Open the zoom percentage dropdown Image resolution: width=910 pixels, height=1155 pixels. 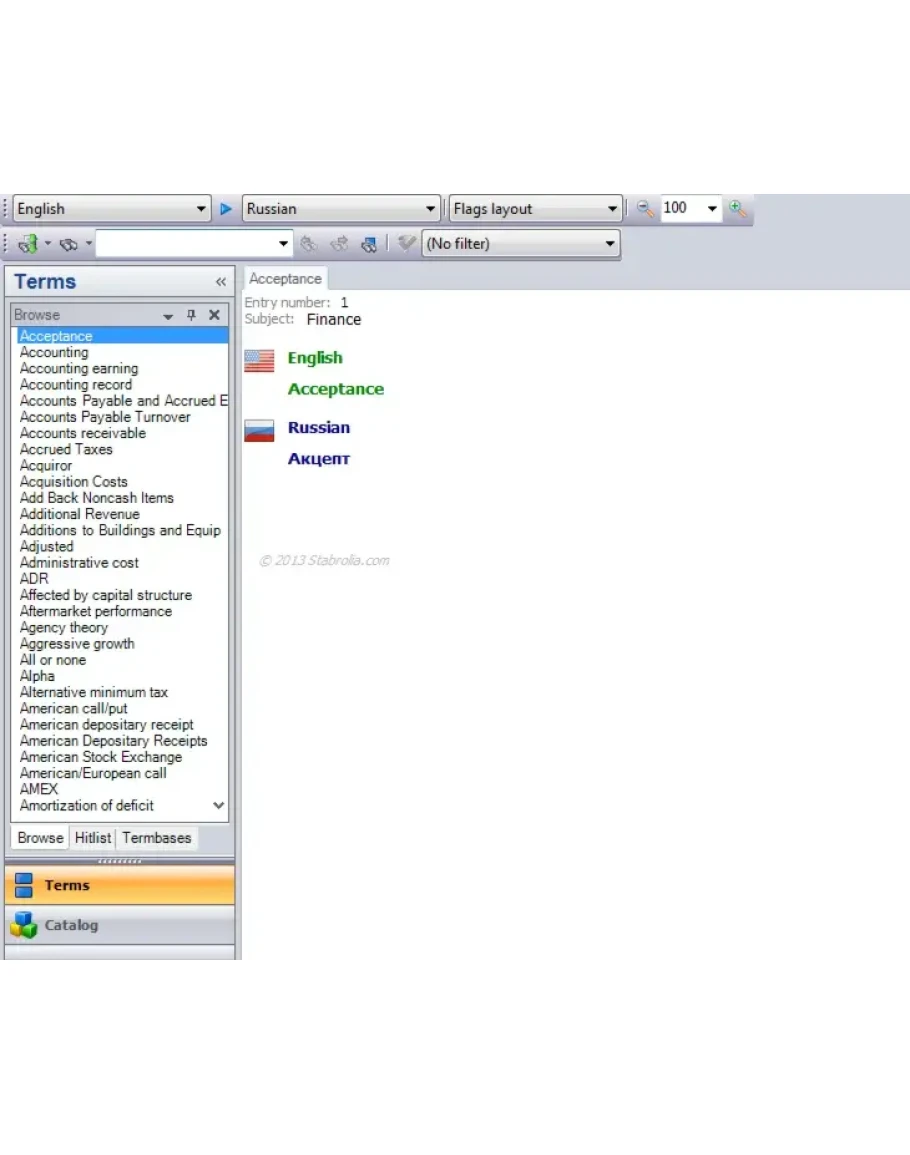(x=712, y=209)
